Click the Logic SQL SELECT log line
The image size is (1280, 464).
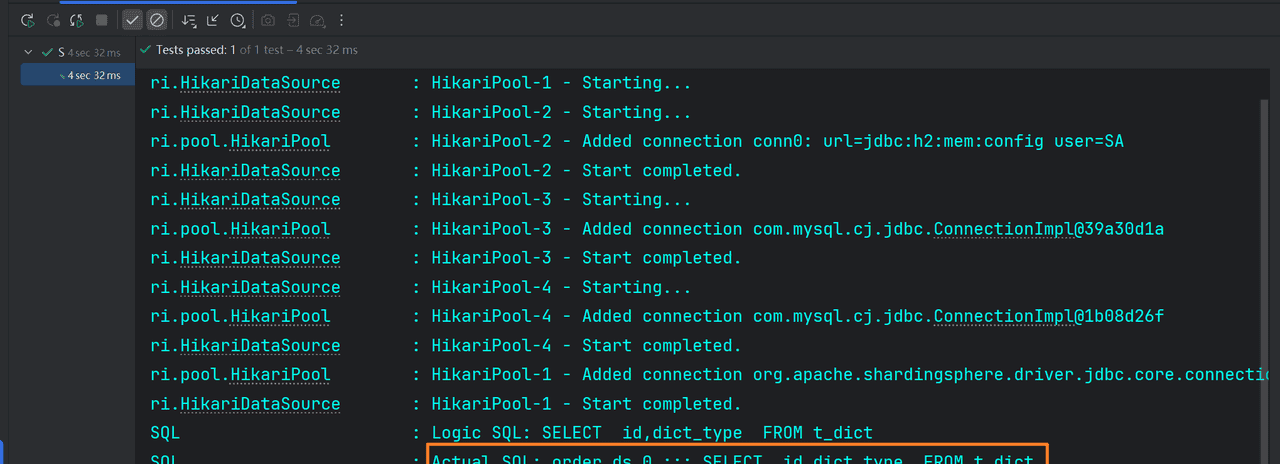pyautogui.click(x=652, y=433)
